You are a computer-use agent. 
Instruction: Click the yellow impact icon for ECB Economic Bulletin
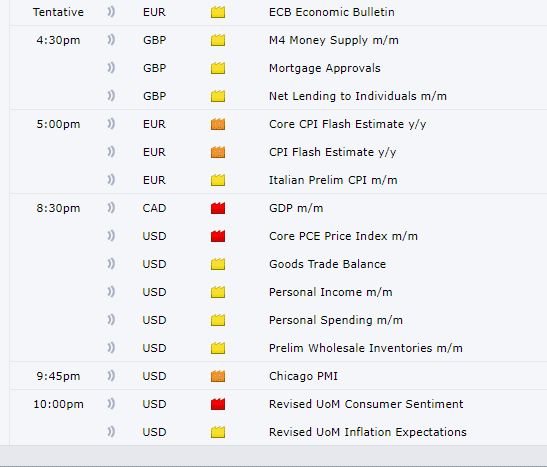coord(218,12)
